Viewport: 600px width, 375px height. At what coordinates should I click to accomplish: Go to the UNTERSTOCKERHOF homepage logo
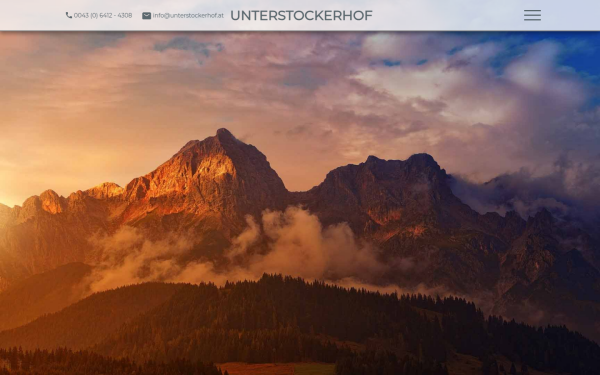point(301,15)
